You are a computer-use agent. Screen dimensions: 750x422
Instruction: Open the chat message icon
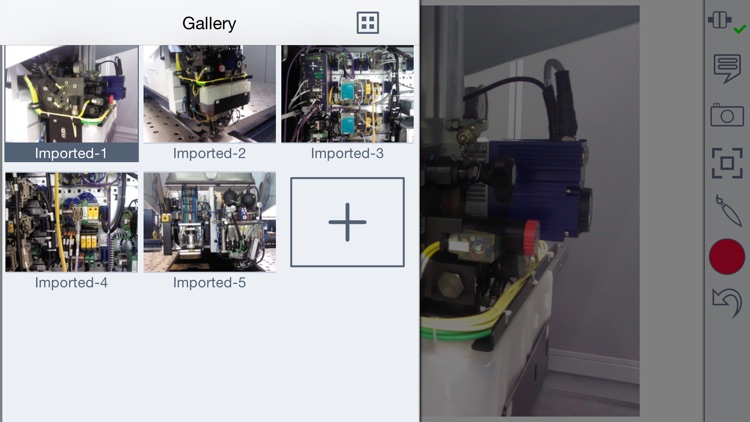[727, 68]
